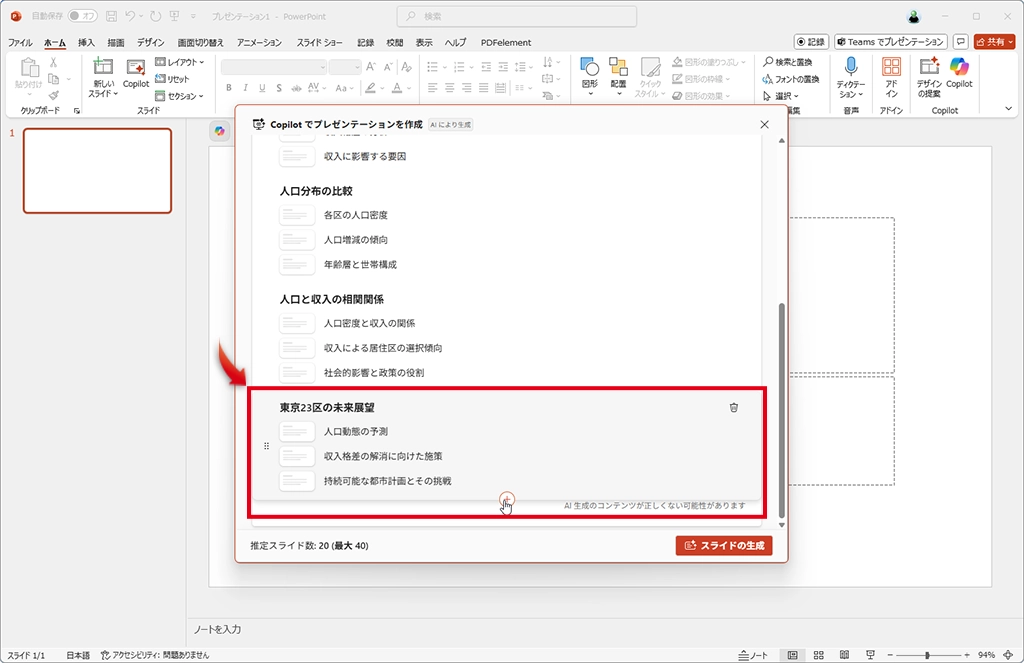Click Teams でプレゼンテーション button
Image resolution: width=1024 pixels, height=663 pixels.
click(891, 42)
